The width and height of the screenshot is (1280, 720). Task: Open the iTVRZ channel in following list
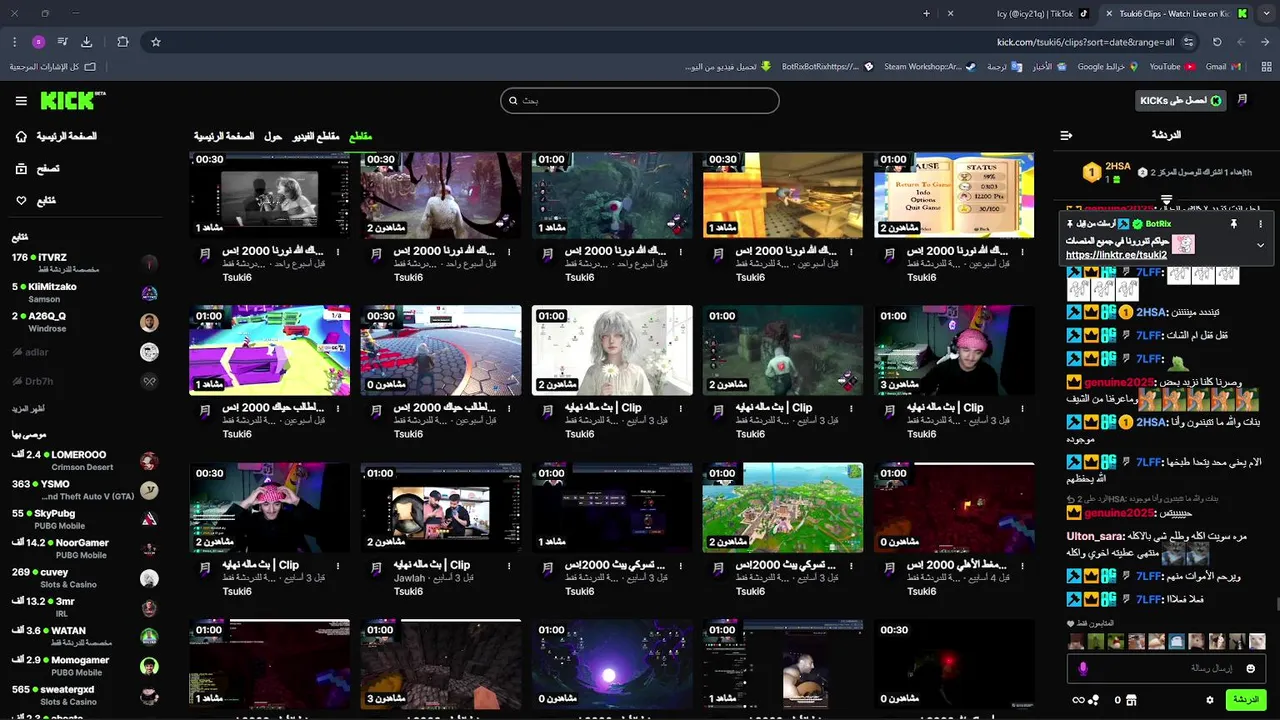click(85, 263)
